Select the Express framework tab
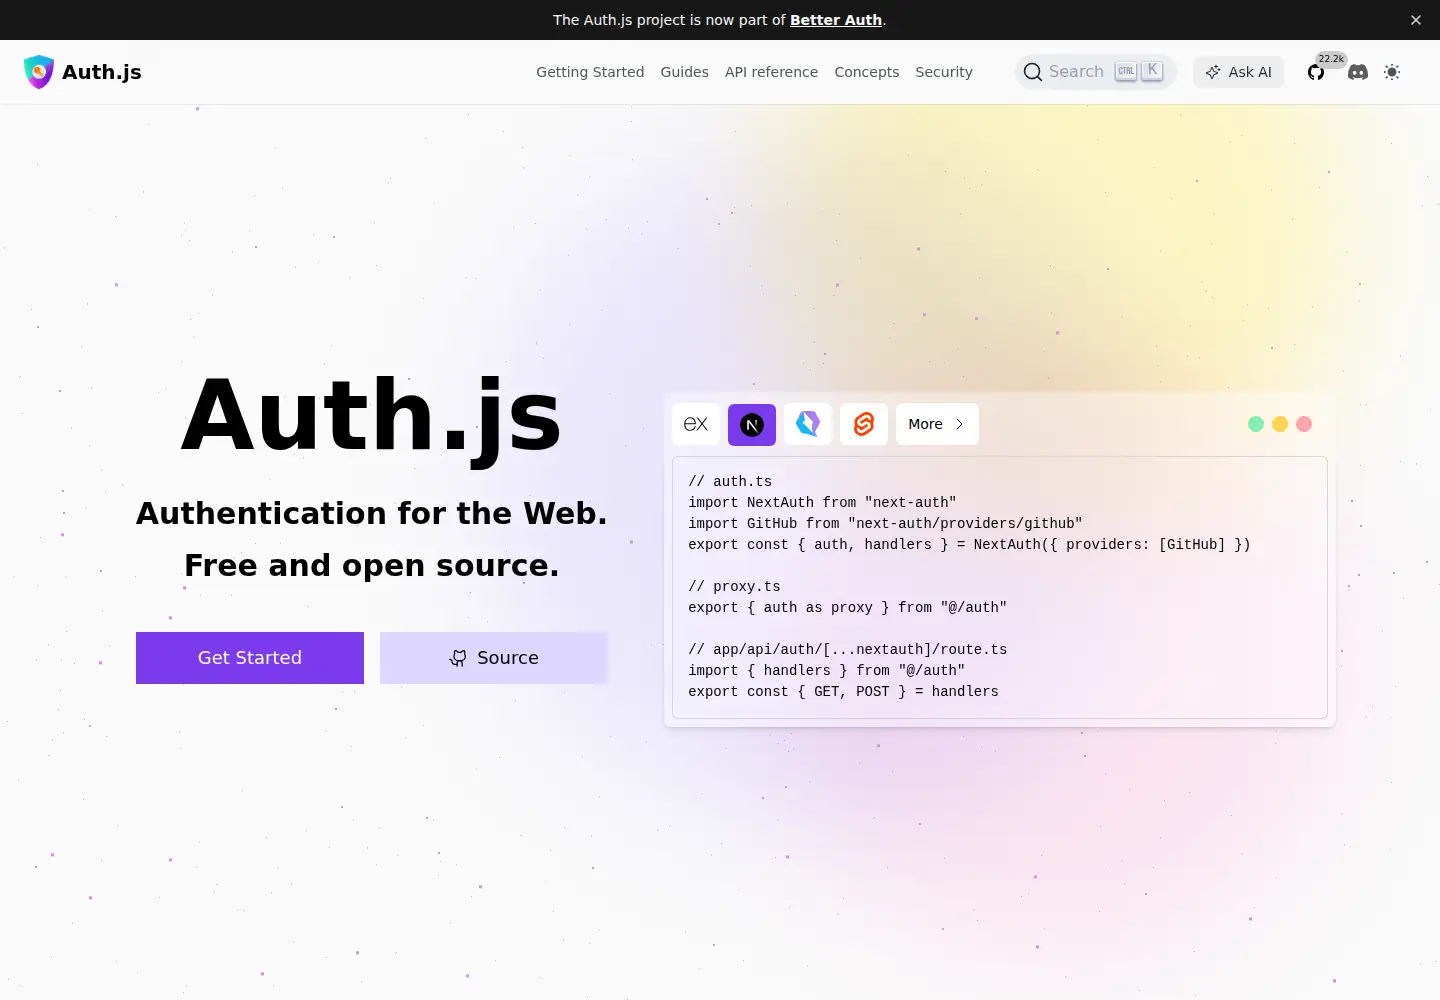Image resolution: width=1440 pixels, height=1000 pixels. point(696,424)
